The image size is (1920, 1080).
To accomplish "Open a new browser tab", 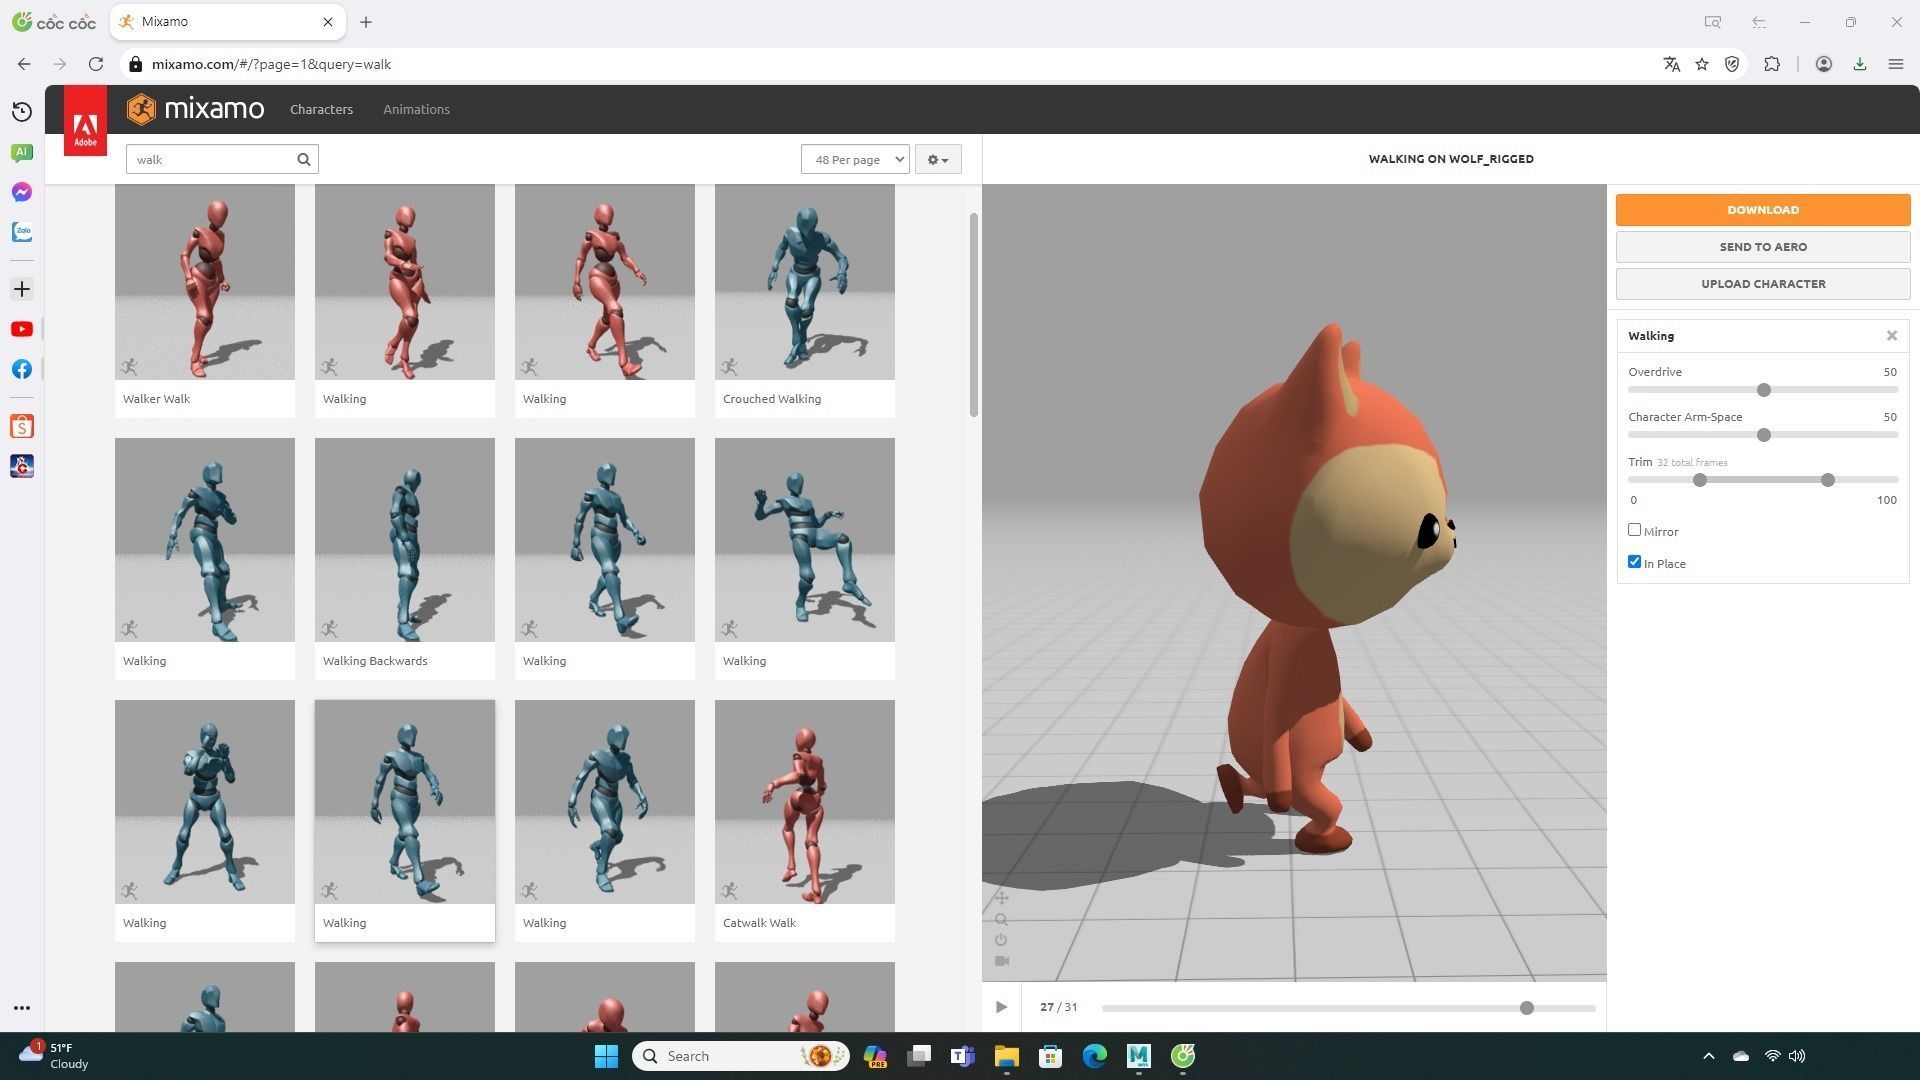I will pyautogui.click(x=366, y=22).
